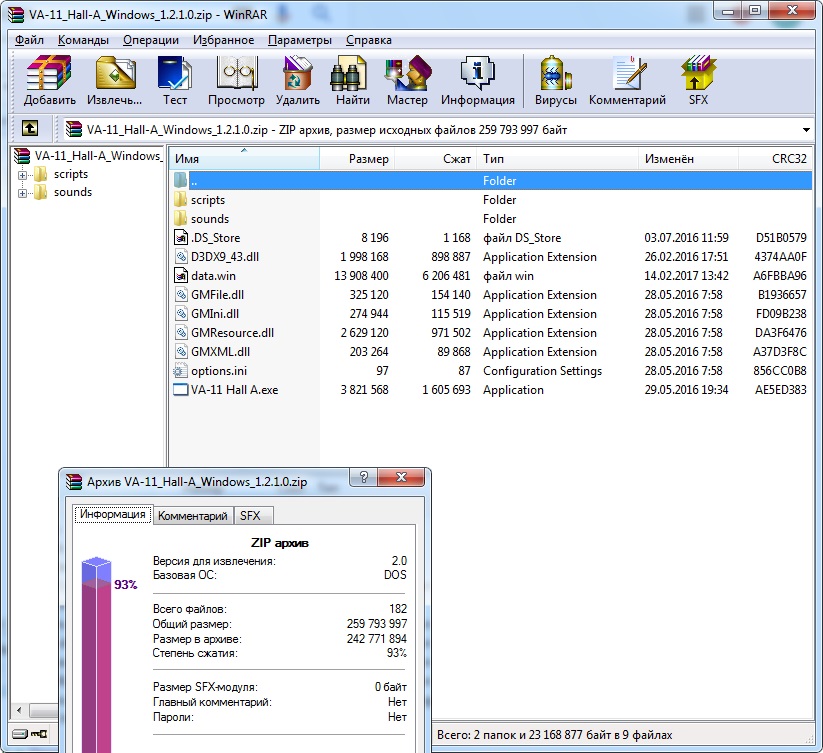
Task: Open the Файл menu
Action: coord(29,40)
